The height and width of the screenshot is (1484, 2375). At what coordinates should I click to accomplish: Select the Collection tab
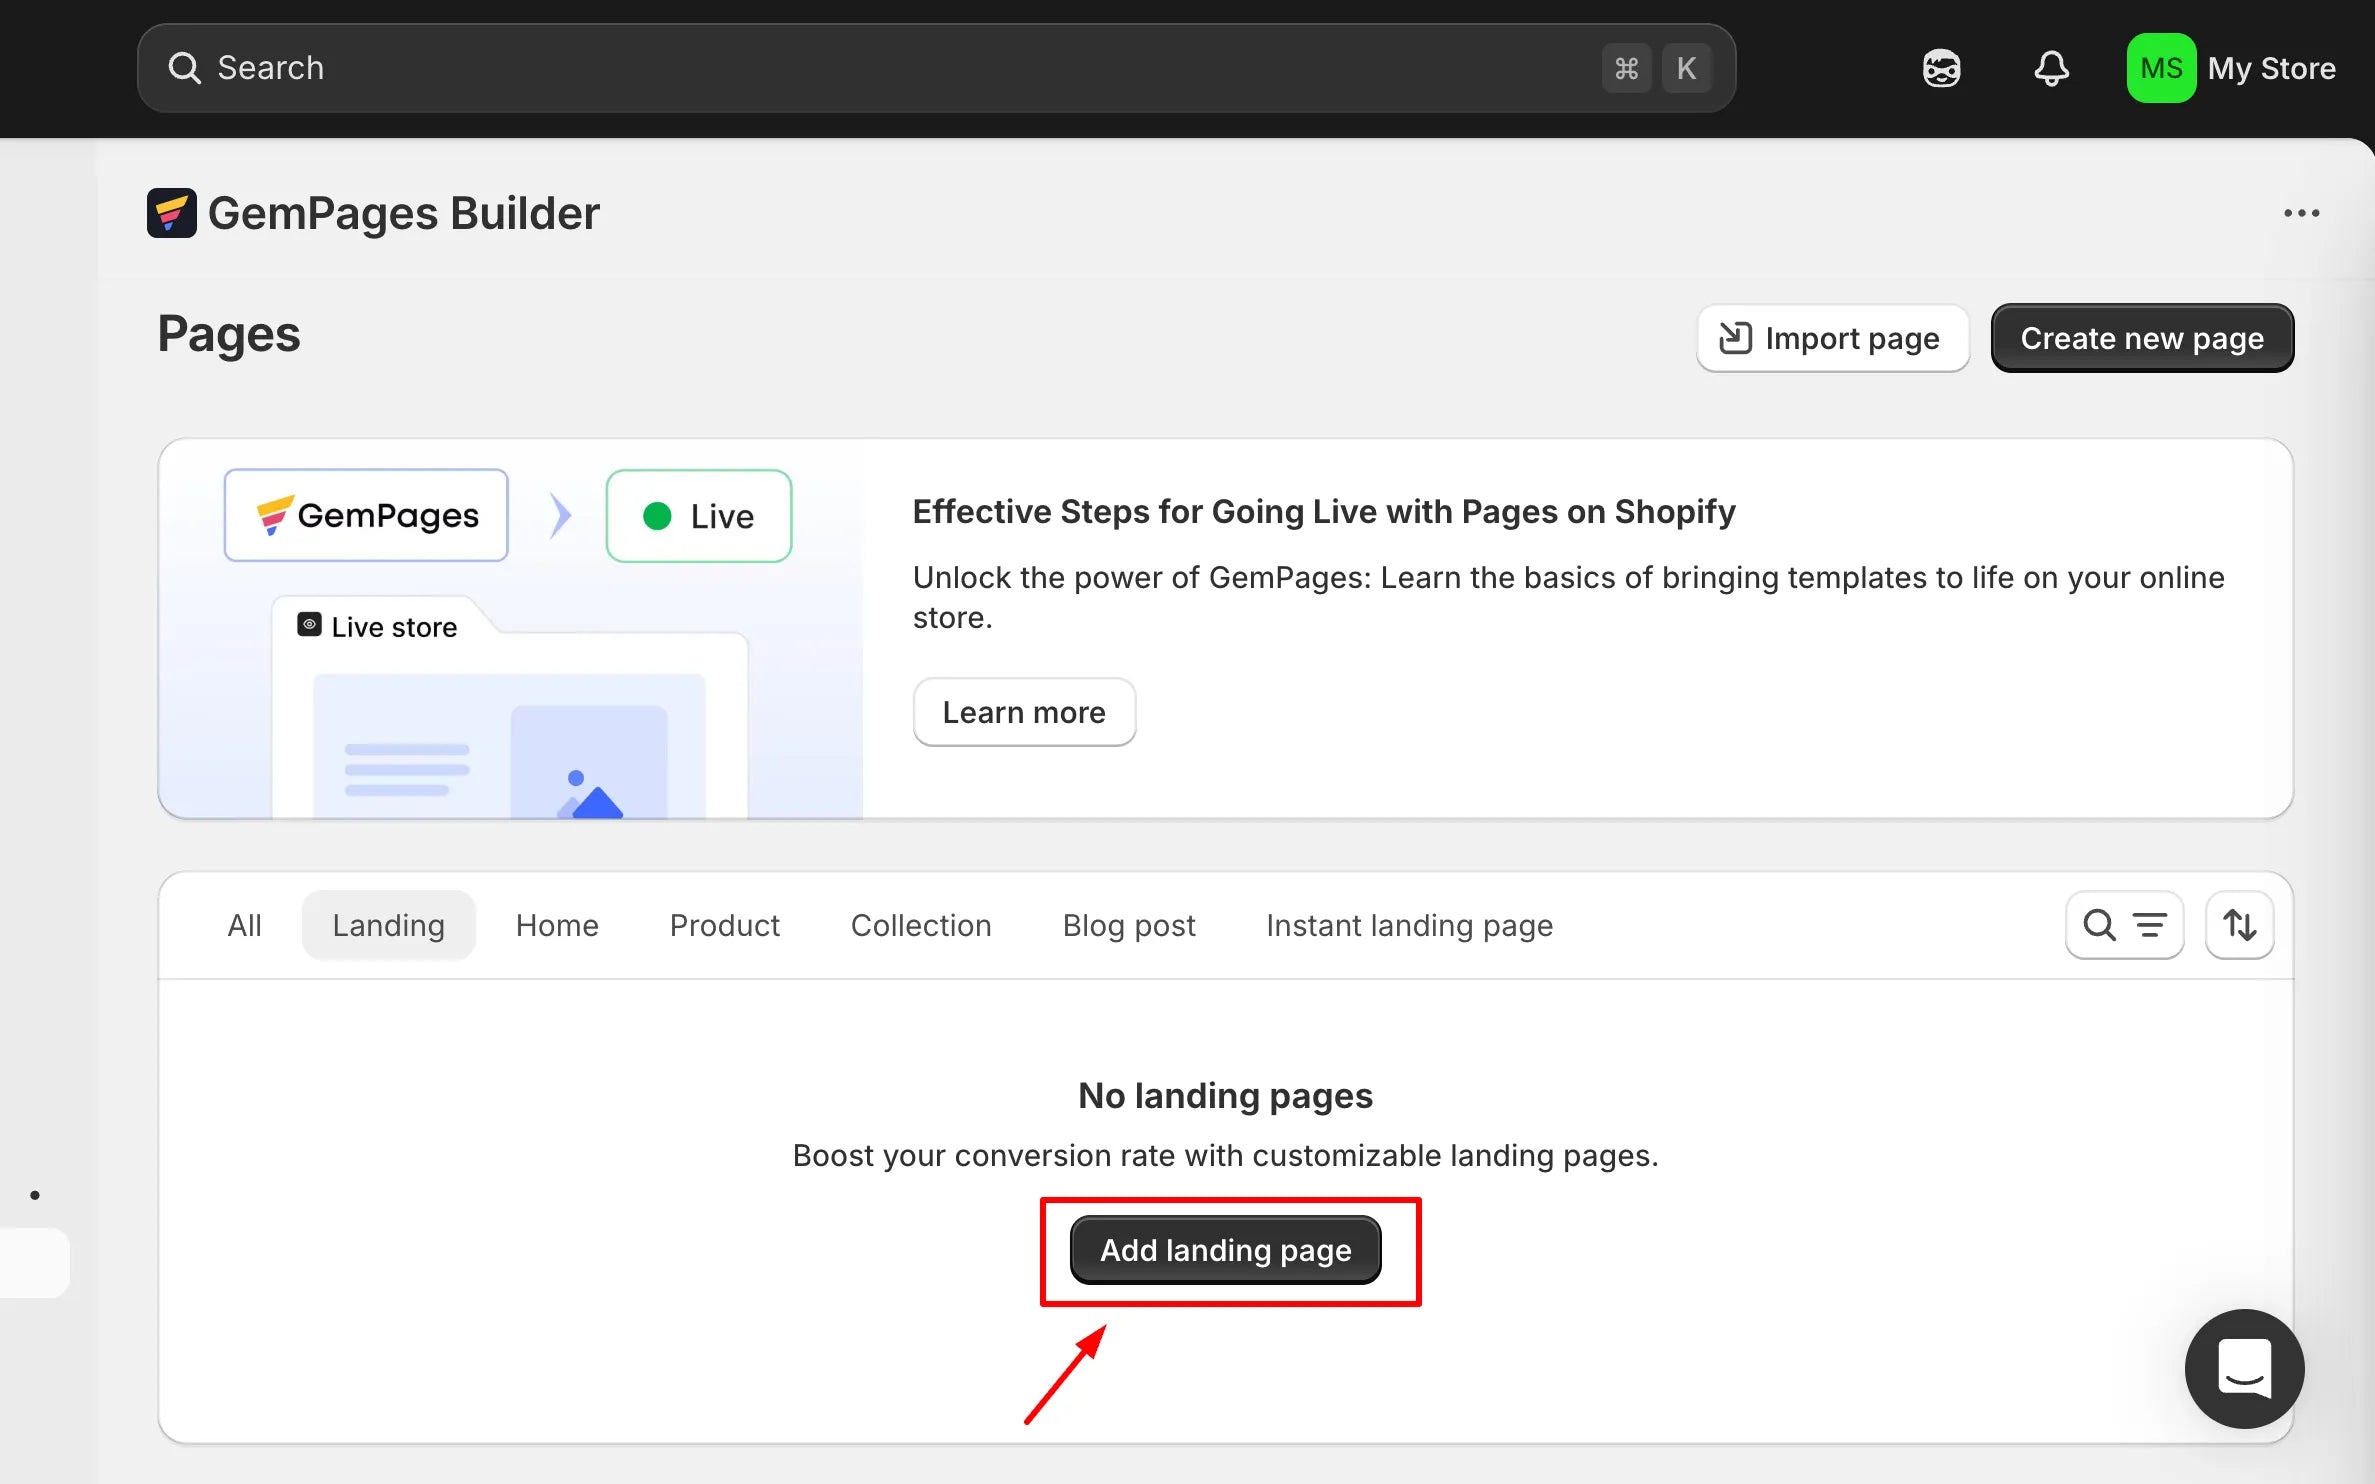tap(920, 925)
